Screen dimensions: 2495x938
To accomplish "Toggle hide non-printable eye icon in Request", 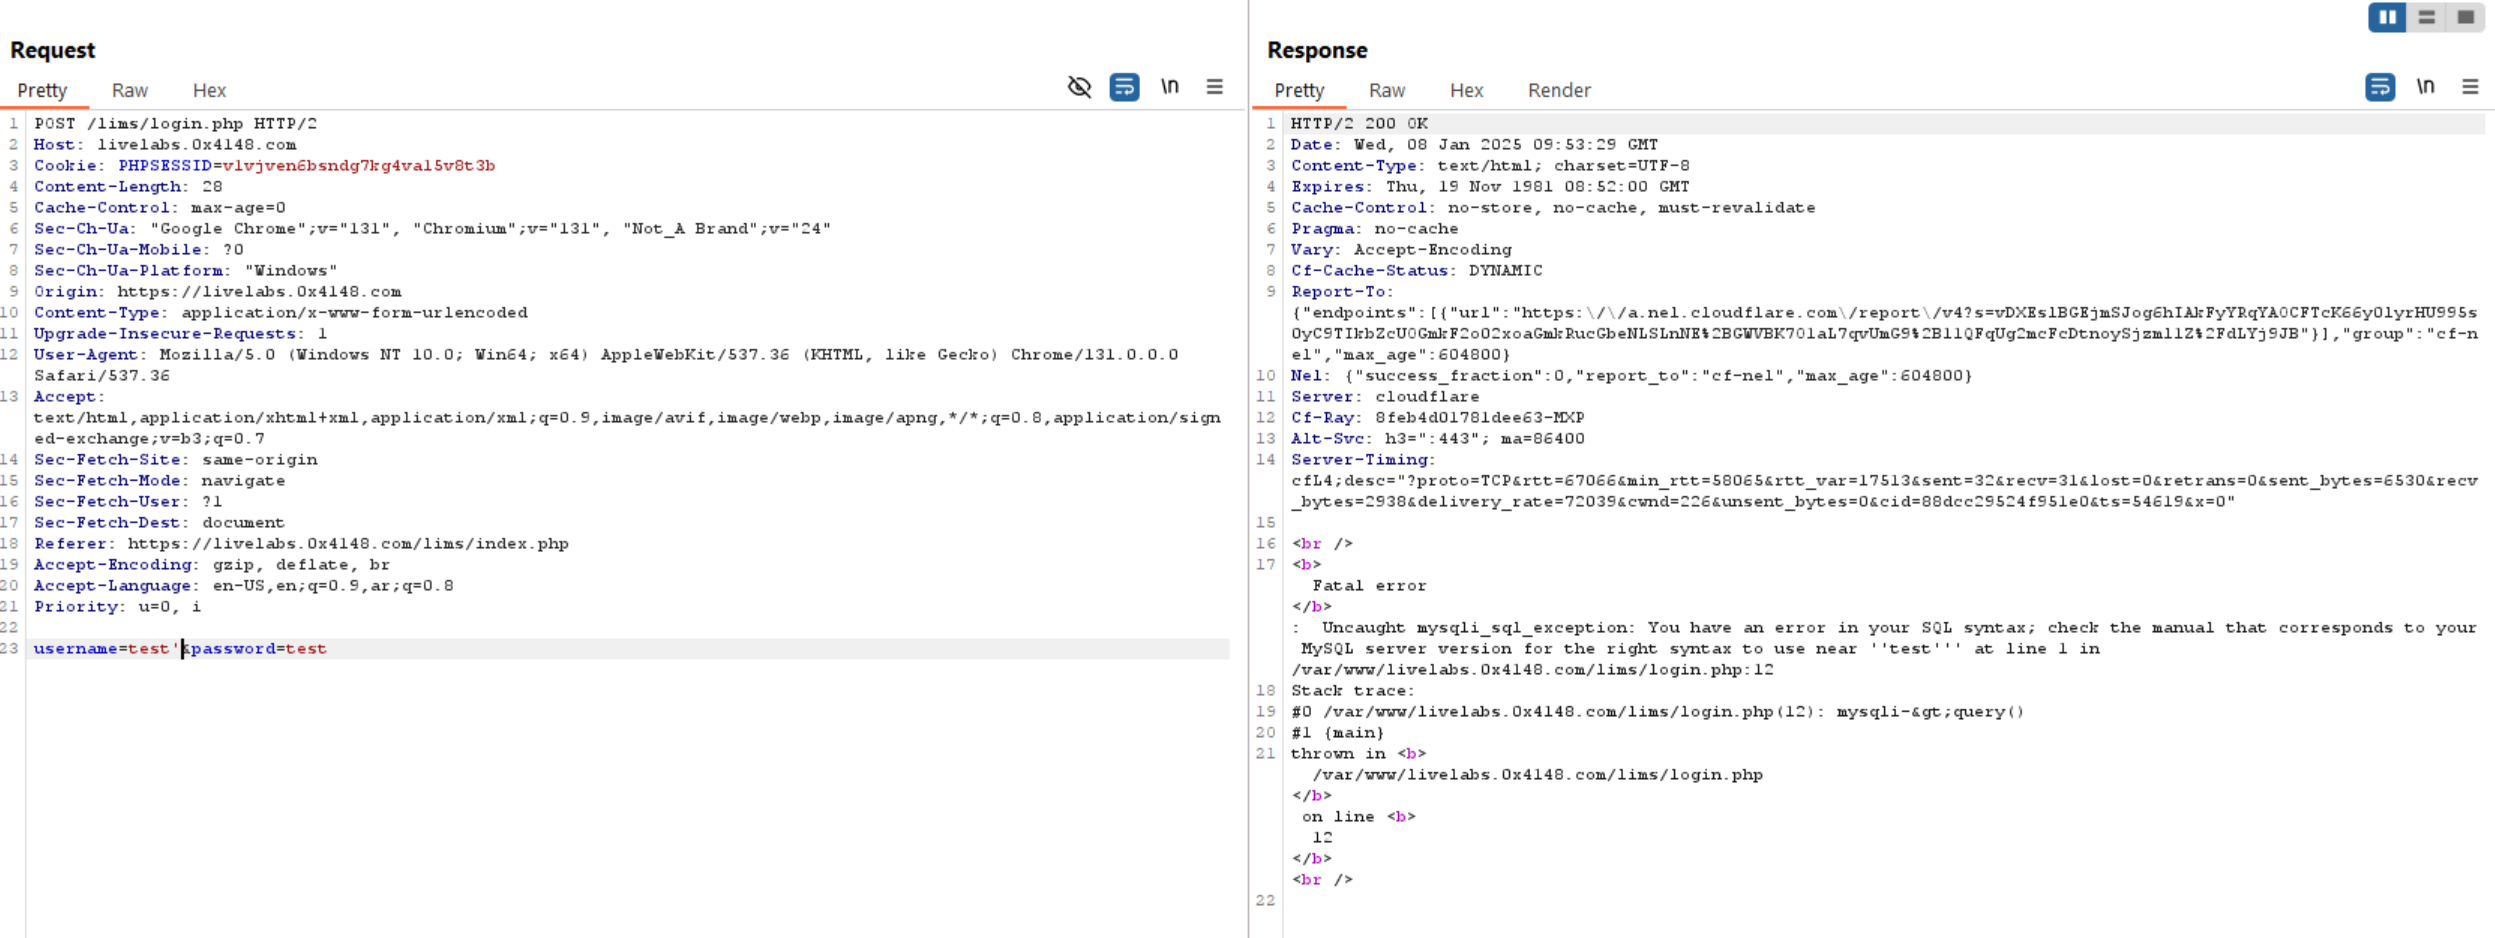I will click(x=1079, y=87).
